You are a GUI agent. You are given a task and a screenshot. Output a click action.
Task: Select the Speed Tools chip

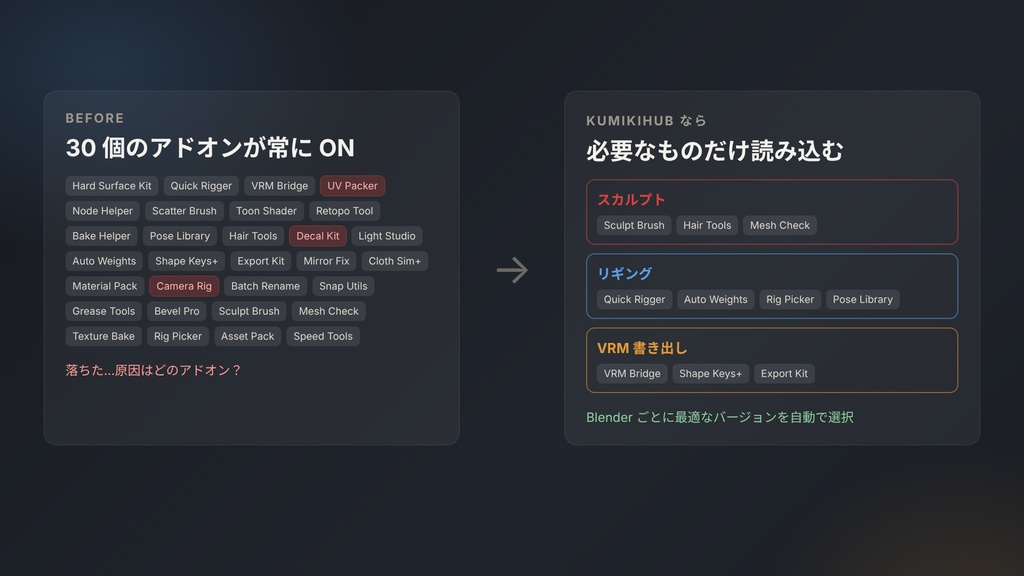pyautogui.click(x=323, y=336)
